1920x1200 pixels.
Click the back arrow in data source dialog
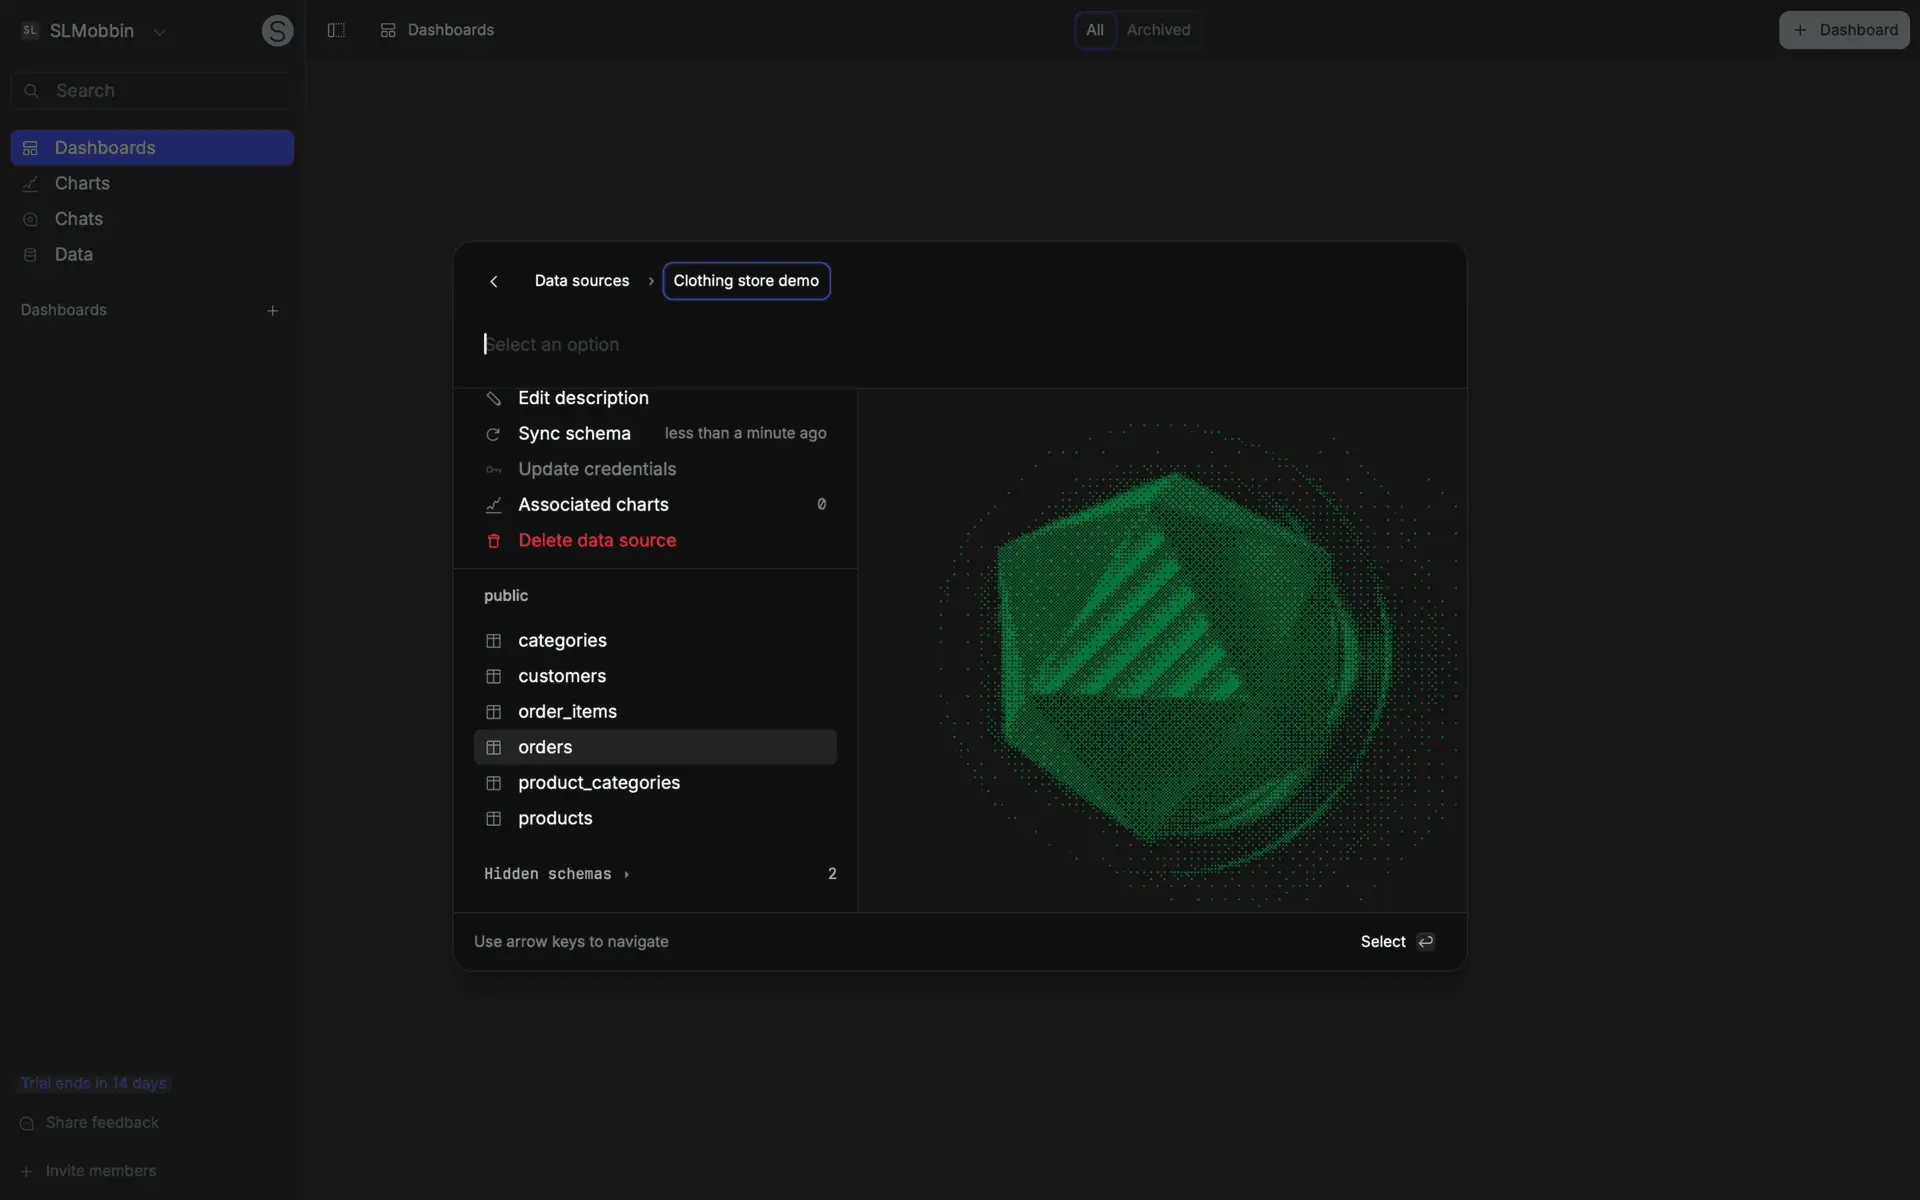(493, 281)
